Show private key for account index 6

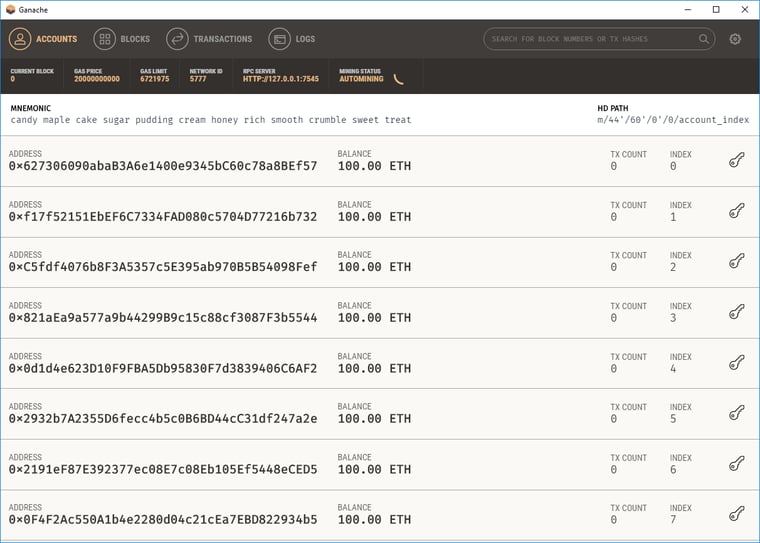(736, 463)
